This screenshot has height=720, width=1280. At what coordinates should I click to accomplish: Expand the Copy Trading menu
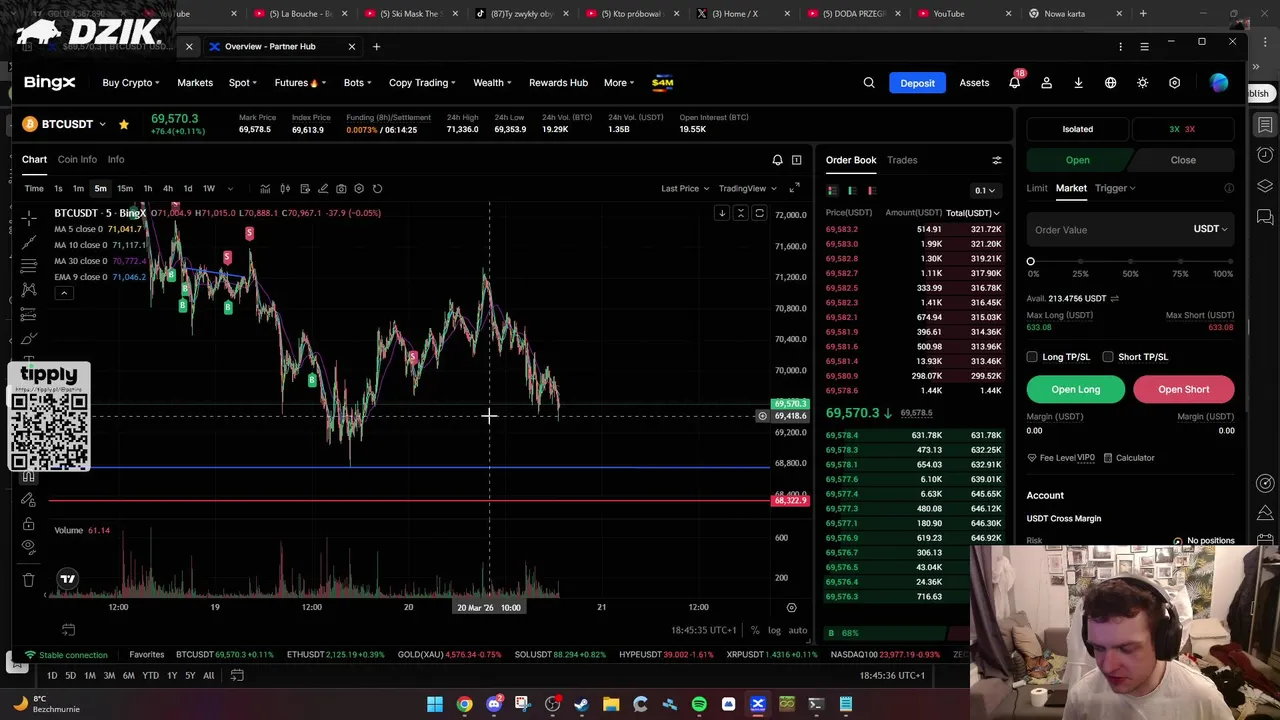pos(422,83)
